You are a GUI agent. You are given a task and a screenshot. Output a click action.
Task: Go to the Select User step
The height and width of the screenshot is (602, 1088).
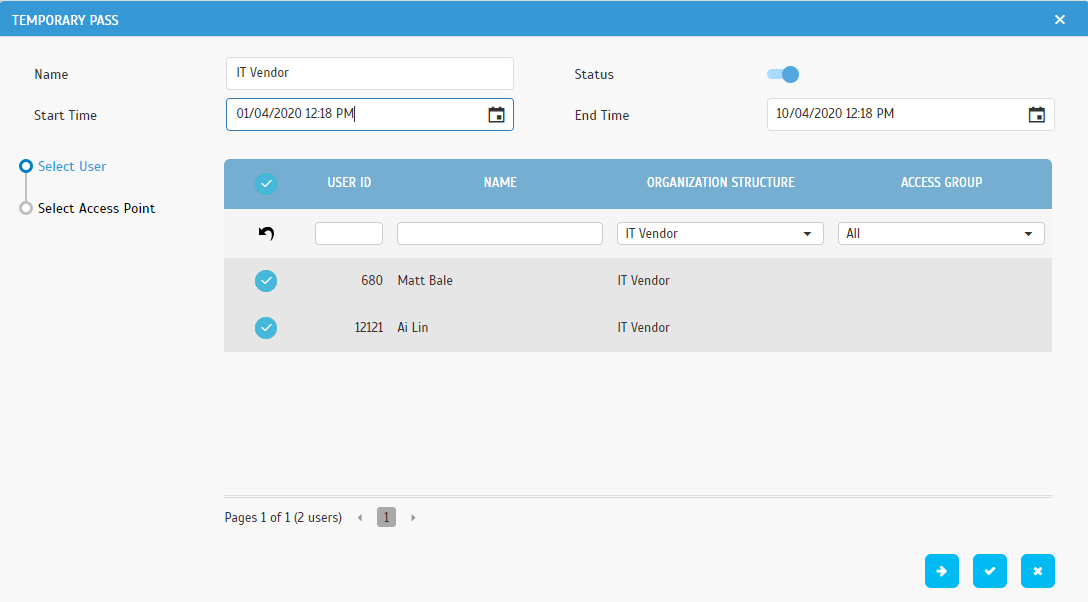tap(71, 166)
